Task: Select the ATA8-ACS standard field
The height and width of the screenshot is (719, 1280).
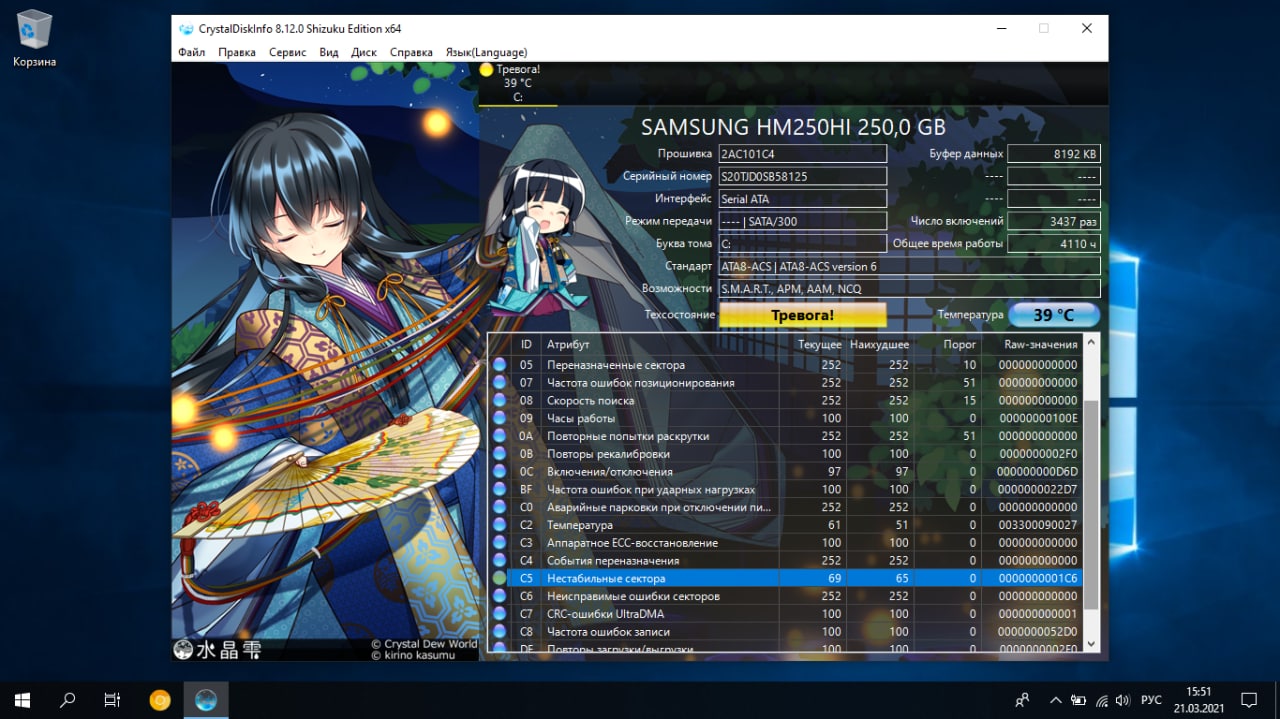Action: coord(910,266)
